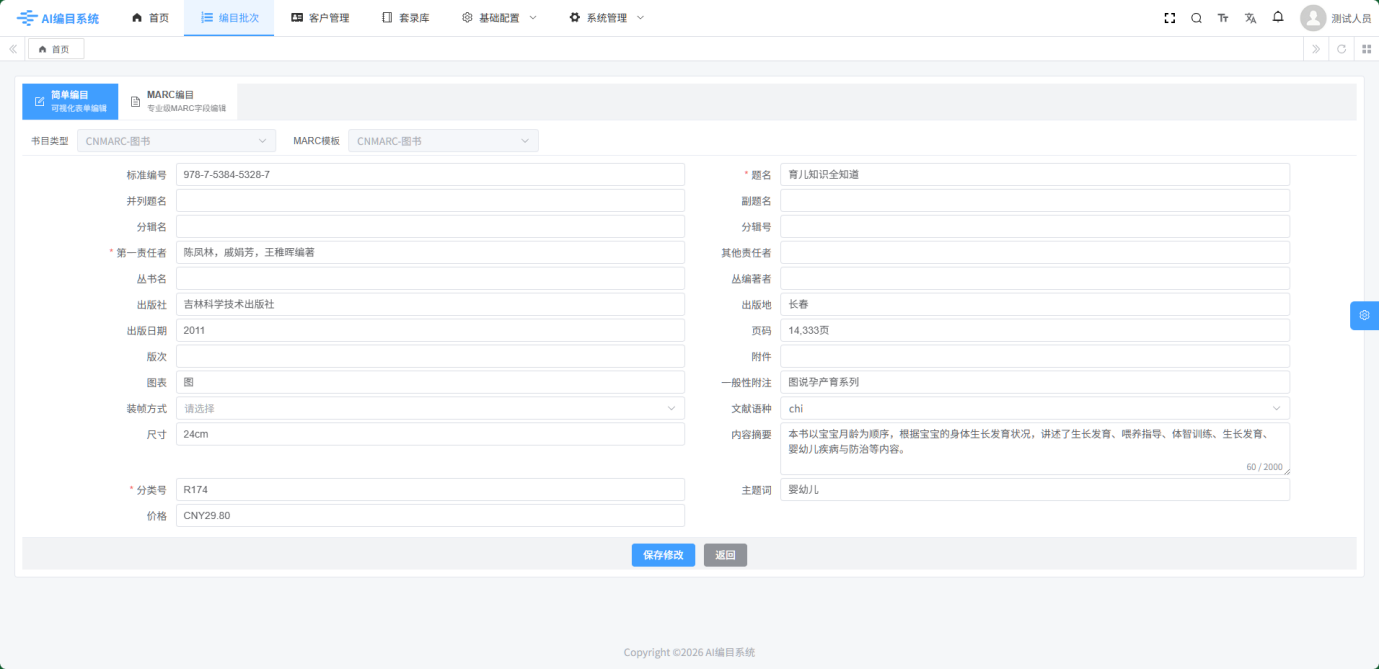
Task: Edit the 一般性附注 field
Action: pos(1035,382)
